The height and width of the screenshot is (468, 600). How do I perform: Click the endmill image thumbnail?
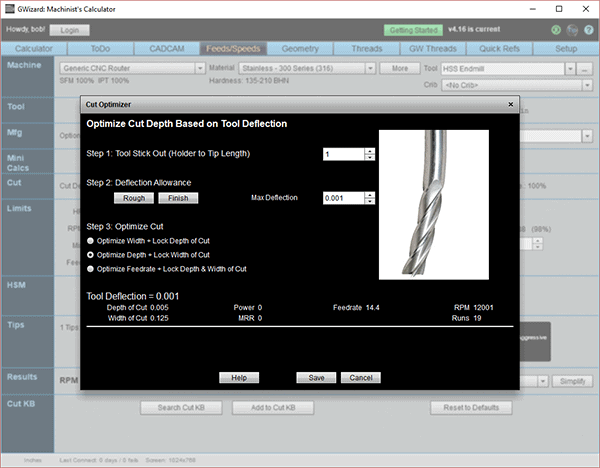(x=434, y=205)
